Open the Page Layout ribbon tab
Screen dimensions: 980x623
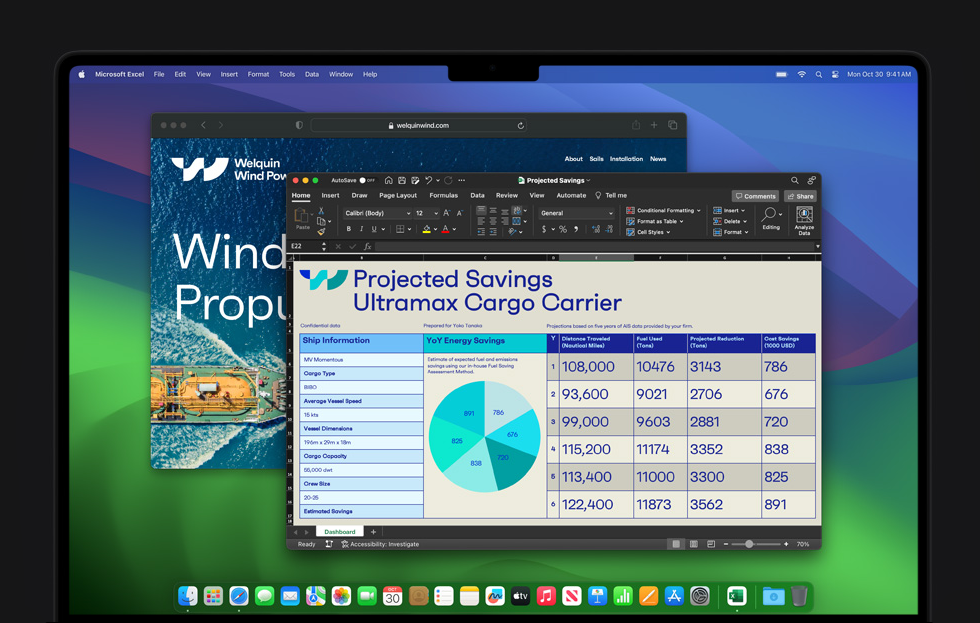tap(398, 196)
